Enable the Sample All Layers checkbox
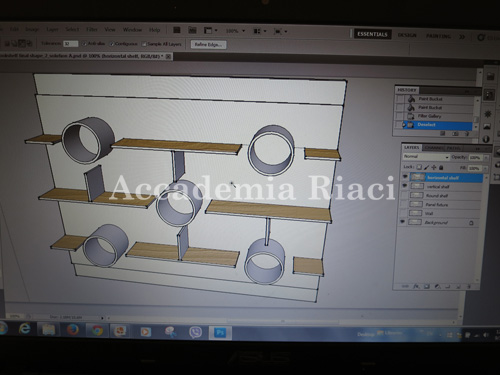The image size is (500, 375). point(144,44)
